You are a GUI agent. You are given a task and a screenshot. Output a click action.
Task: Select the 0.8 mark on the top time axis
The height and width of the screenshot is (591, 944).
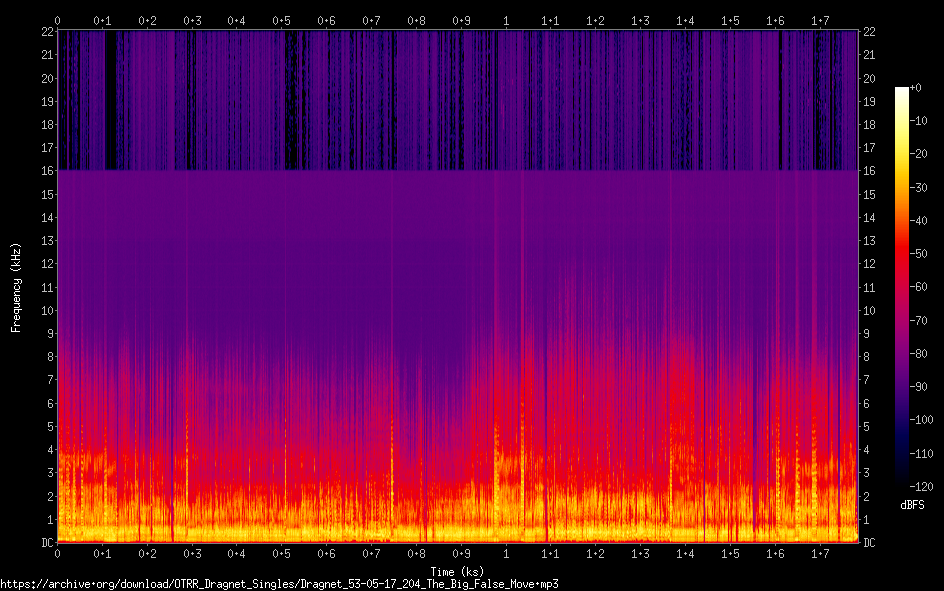(x=416, y=20)
